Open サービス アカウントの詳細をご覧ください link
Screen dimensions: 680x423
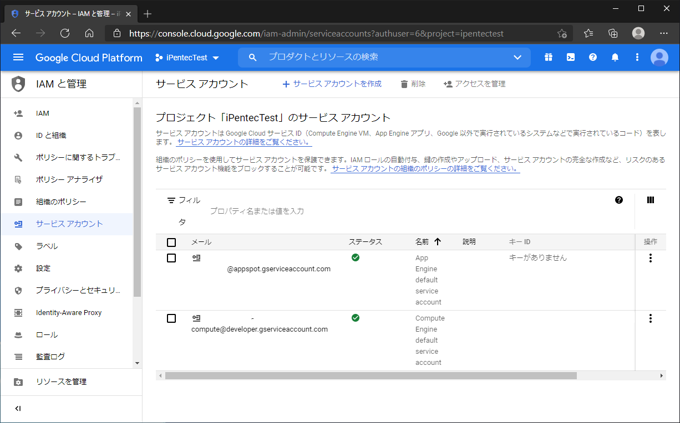click(244, 142)
